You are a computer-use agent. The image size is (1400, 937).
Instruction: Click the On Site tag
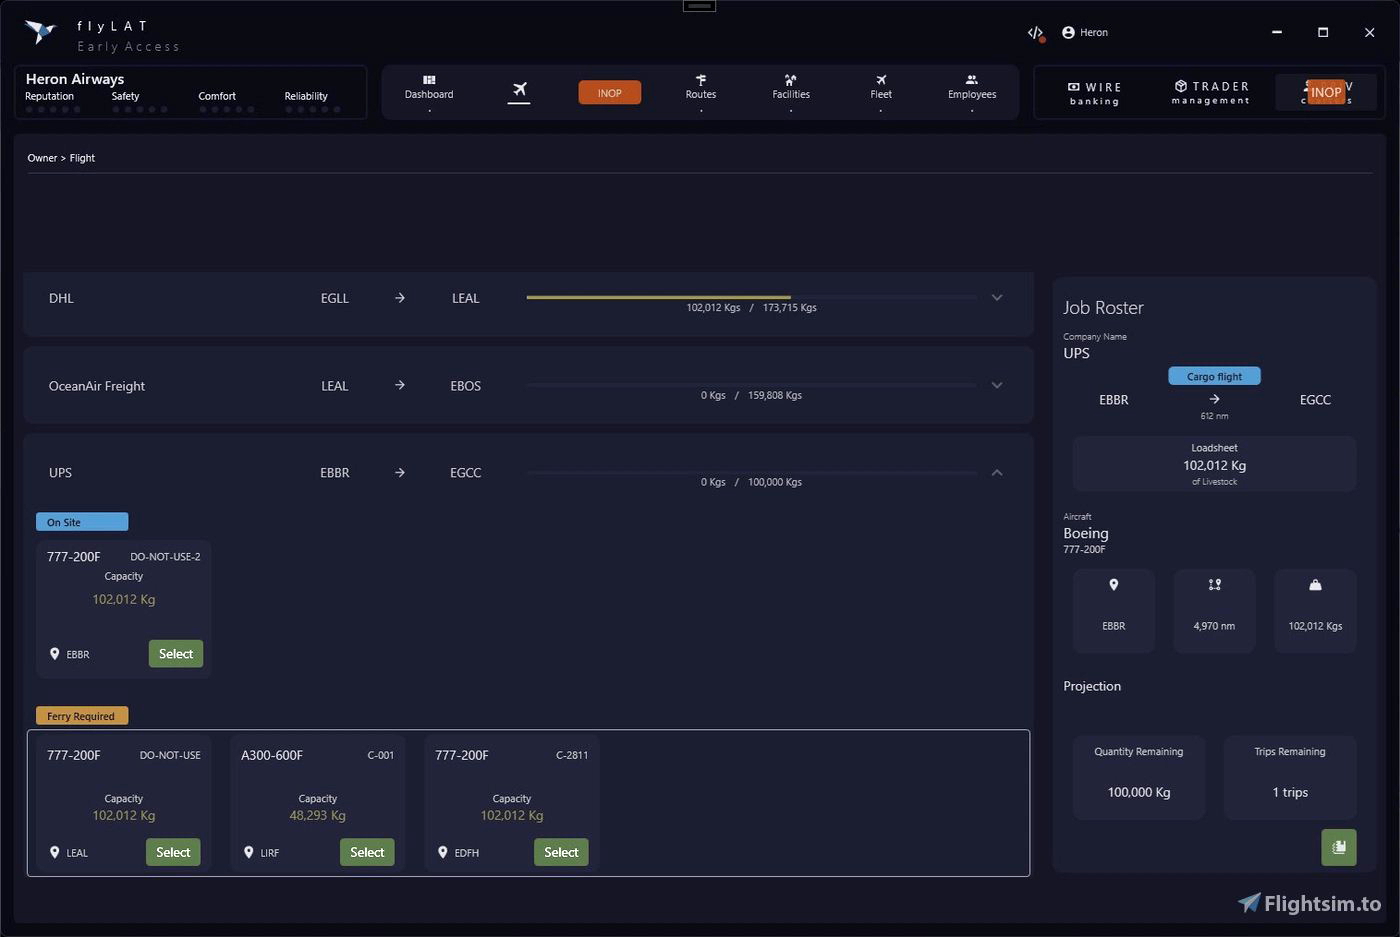coord(82,522)
